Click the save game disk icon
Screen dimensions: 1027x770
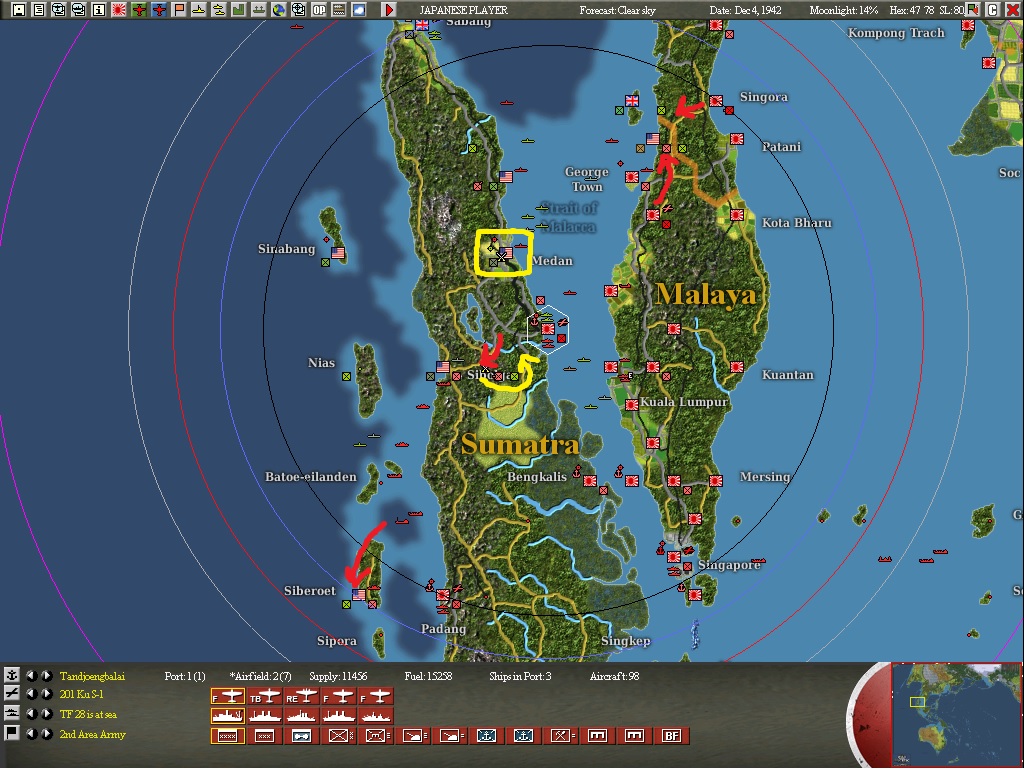pos(18,9)
